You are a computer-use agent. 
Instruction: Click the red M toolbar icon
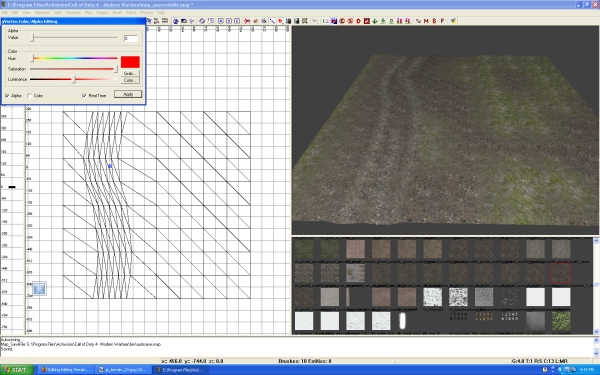coord(426,21)
